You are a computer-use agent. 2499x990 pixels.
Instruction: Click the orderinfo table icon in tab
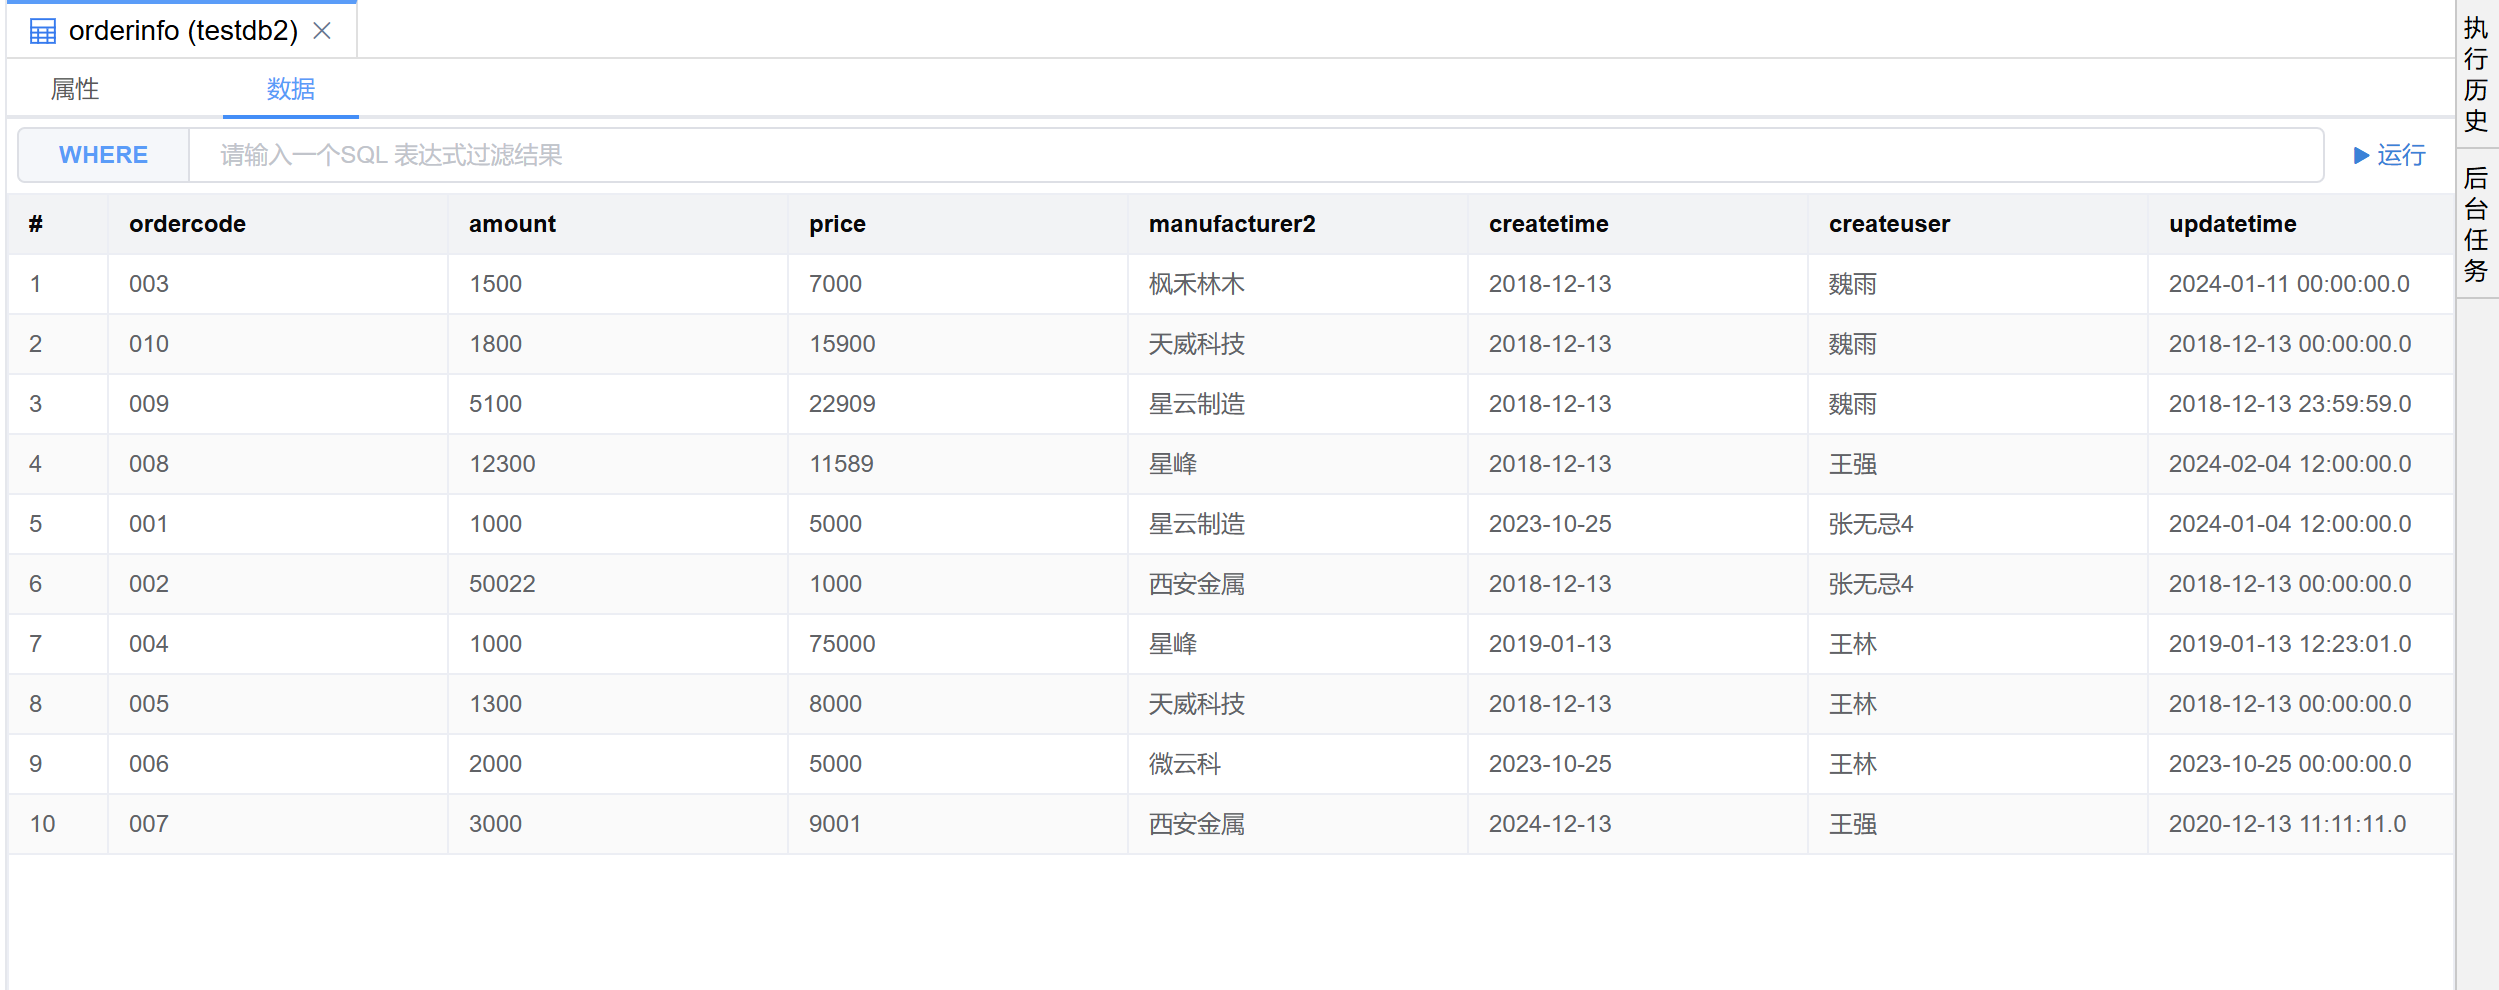pyautogui.click(x=43, y=32)
